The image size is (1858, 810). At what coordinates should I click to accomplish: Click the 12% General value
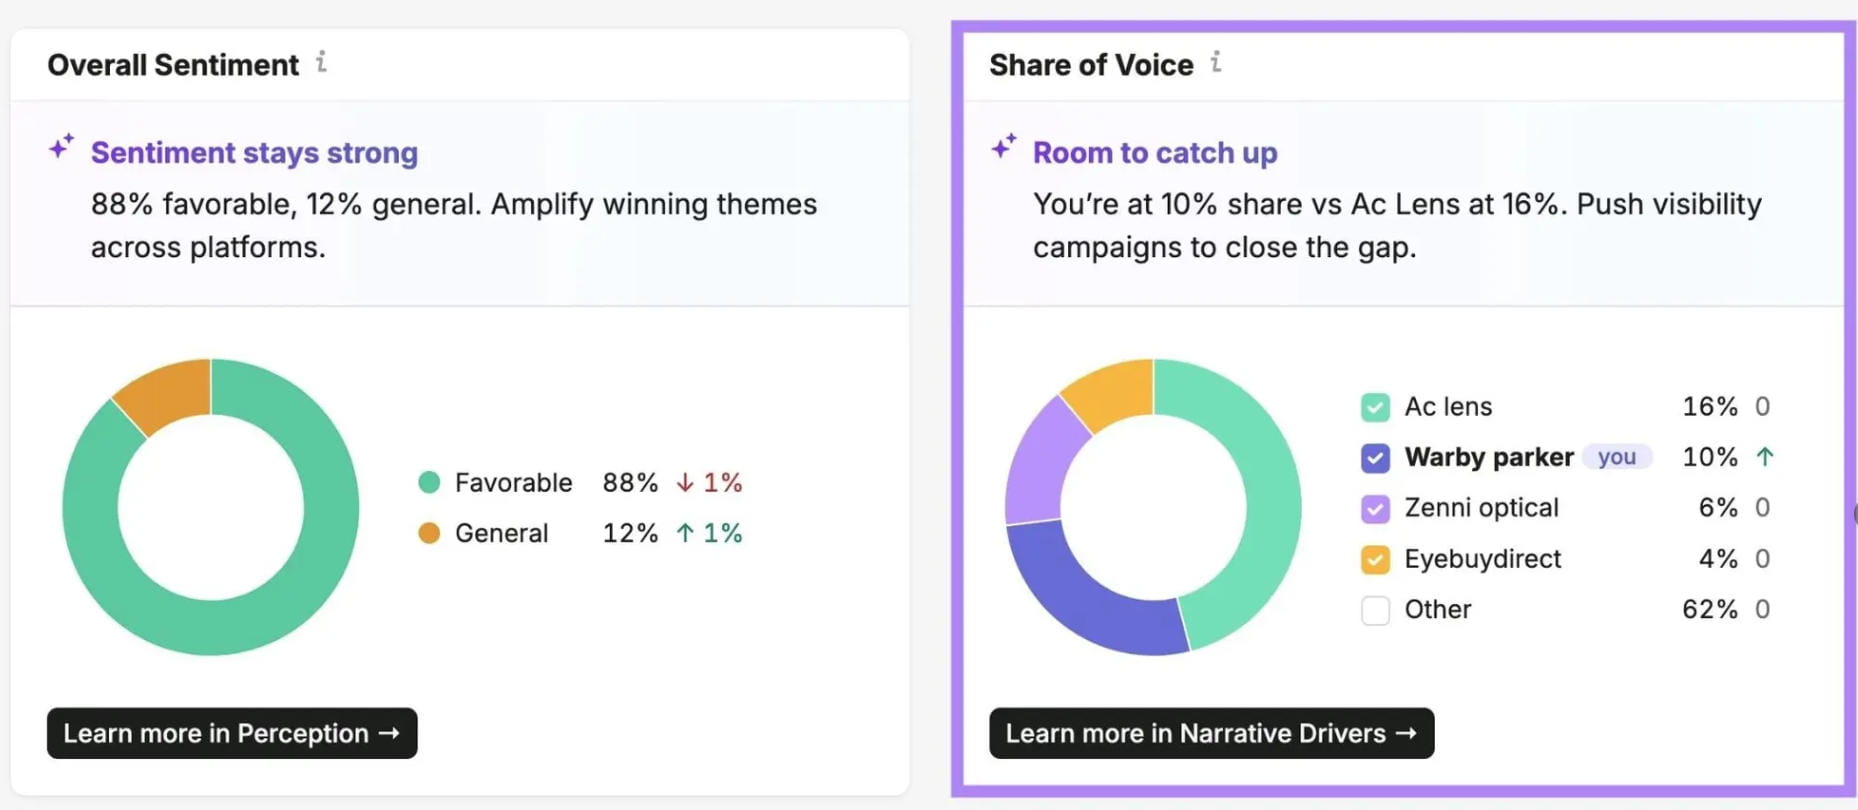pos(630,533)
